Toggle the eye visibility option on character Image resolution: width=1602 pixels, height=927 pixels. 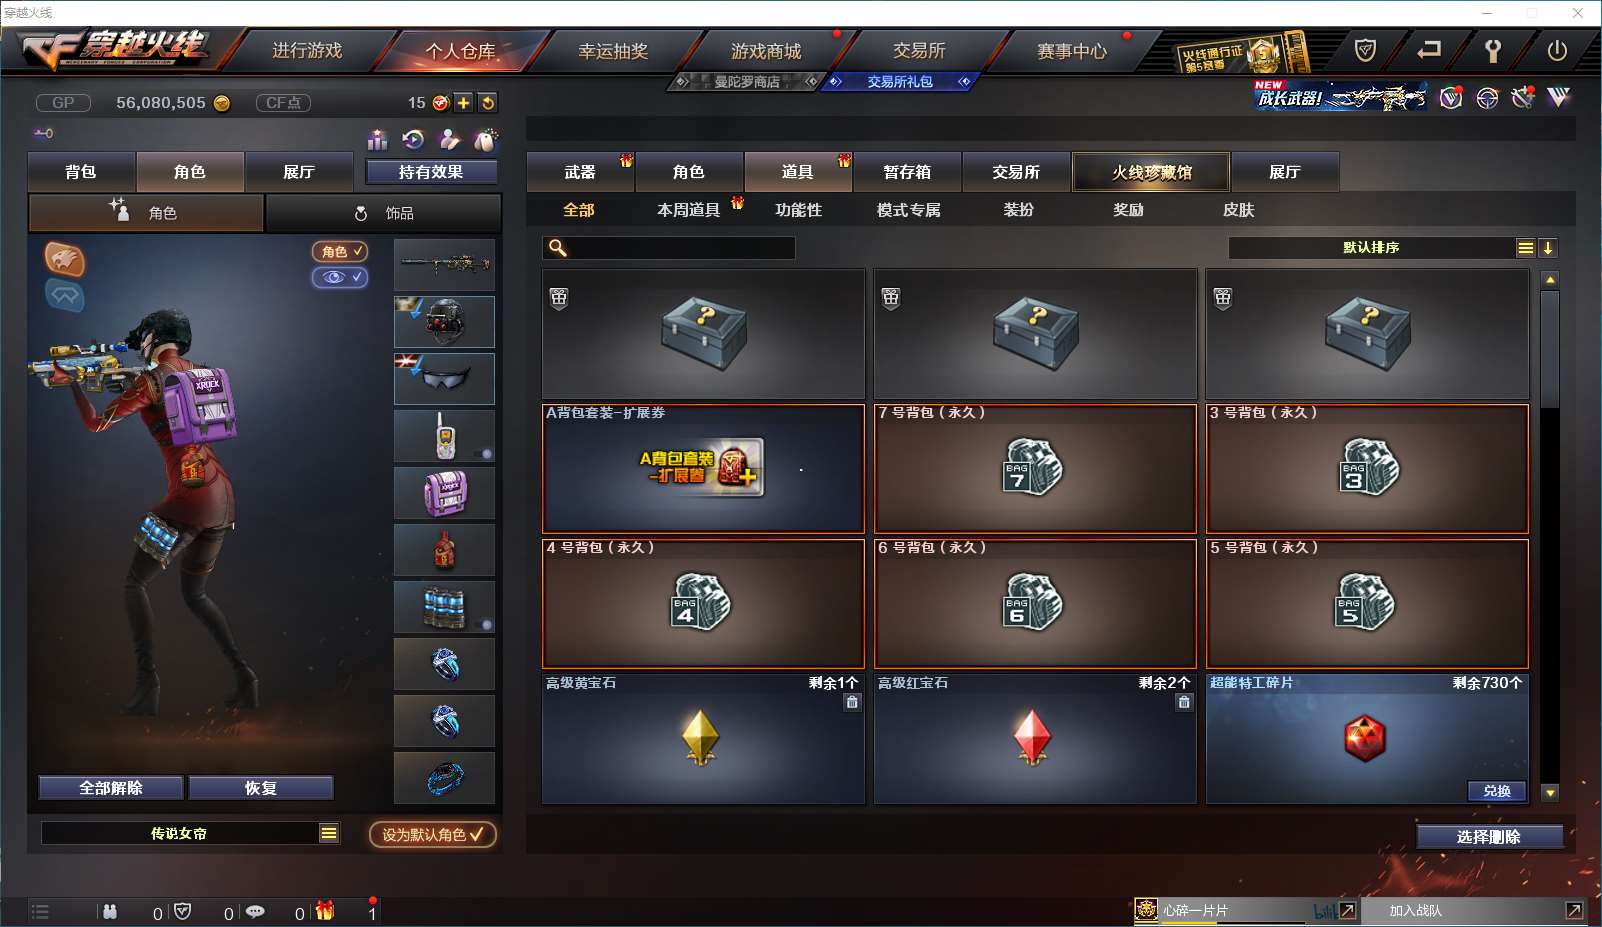point(340,277)
